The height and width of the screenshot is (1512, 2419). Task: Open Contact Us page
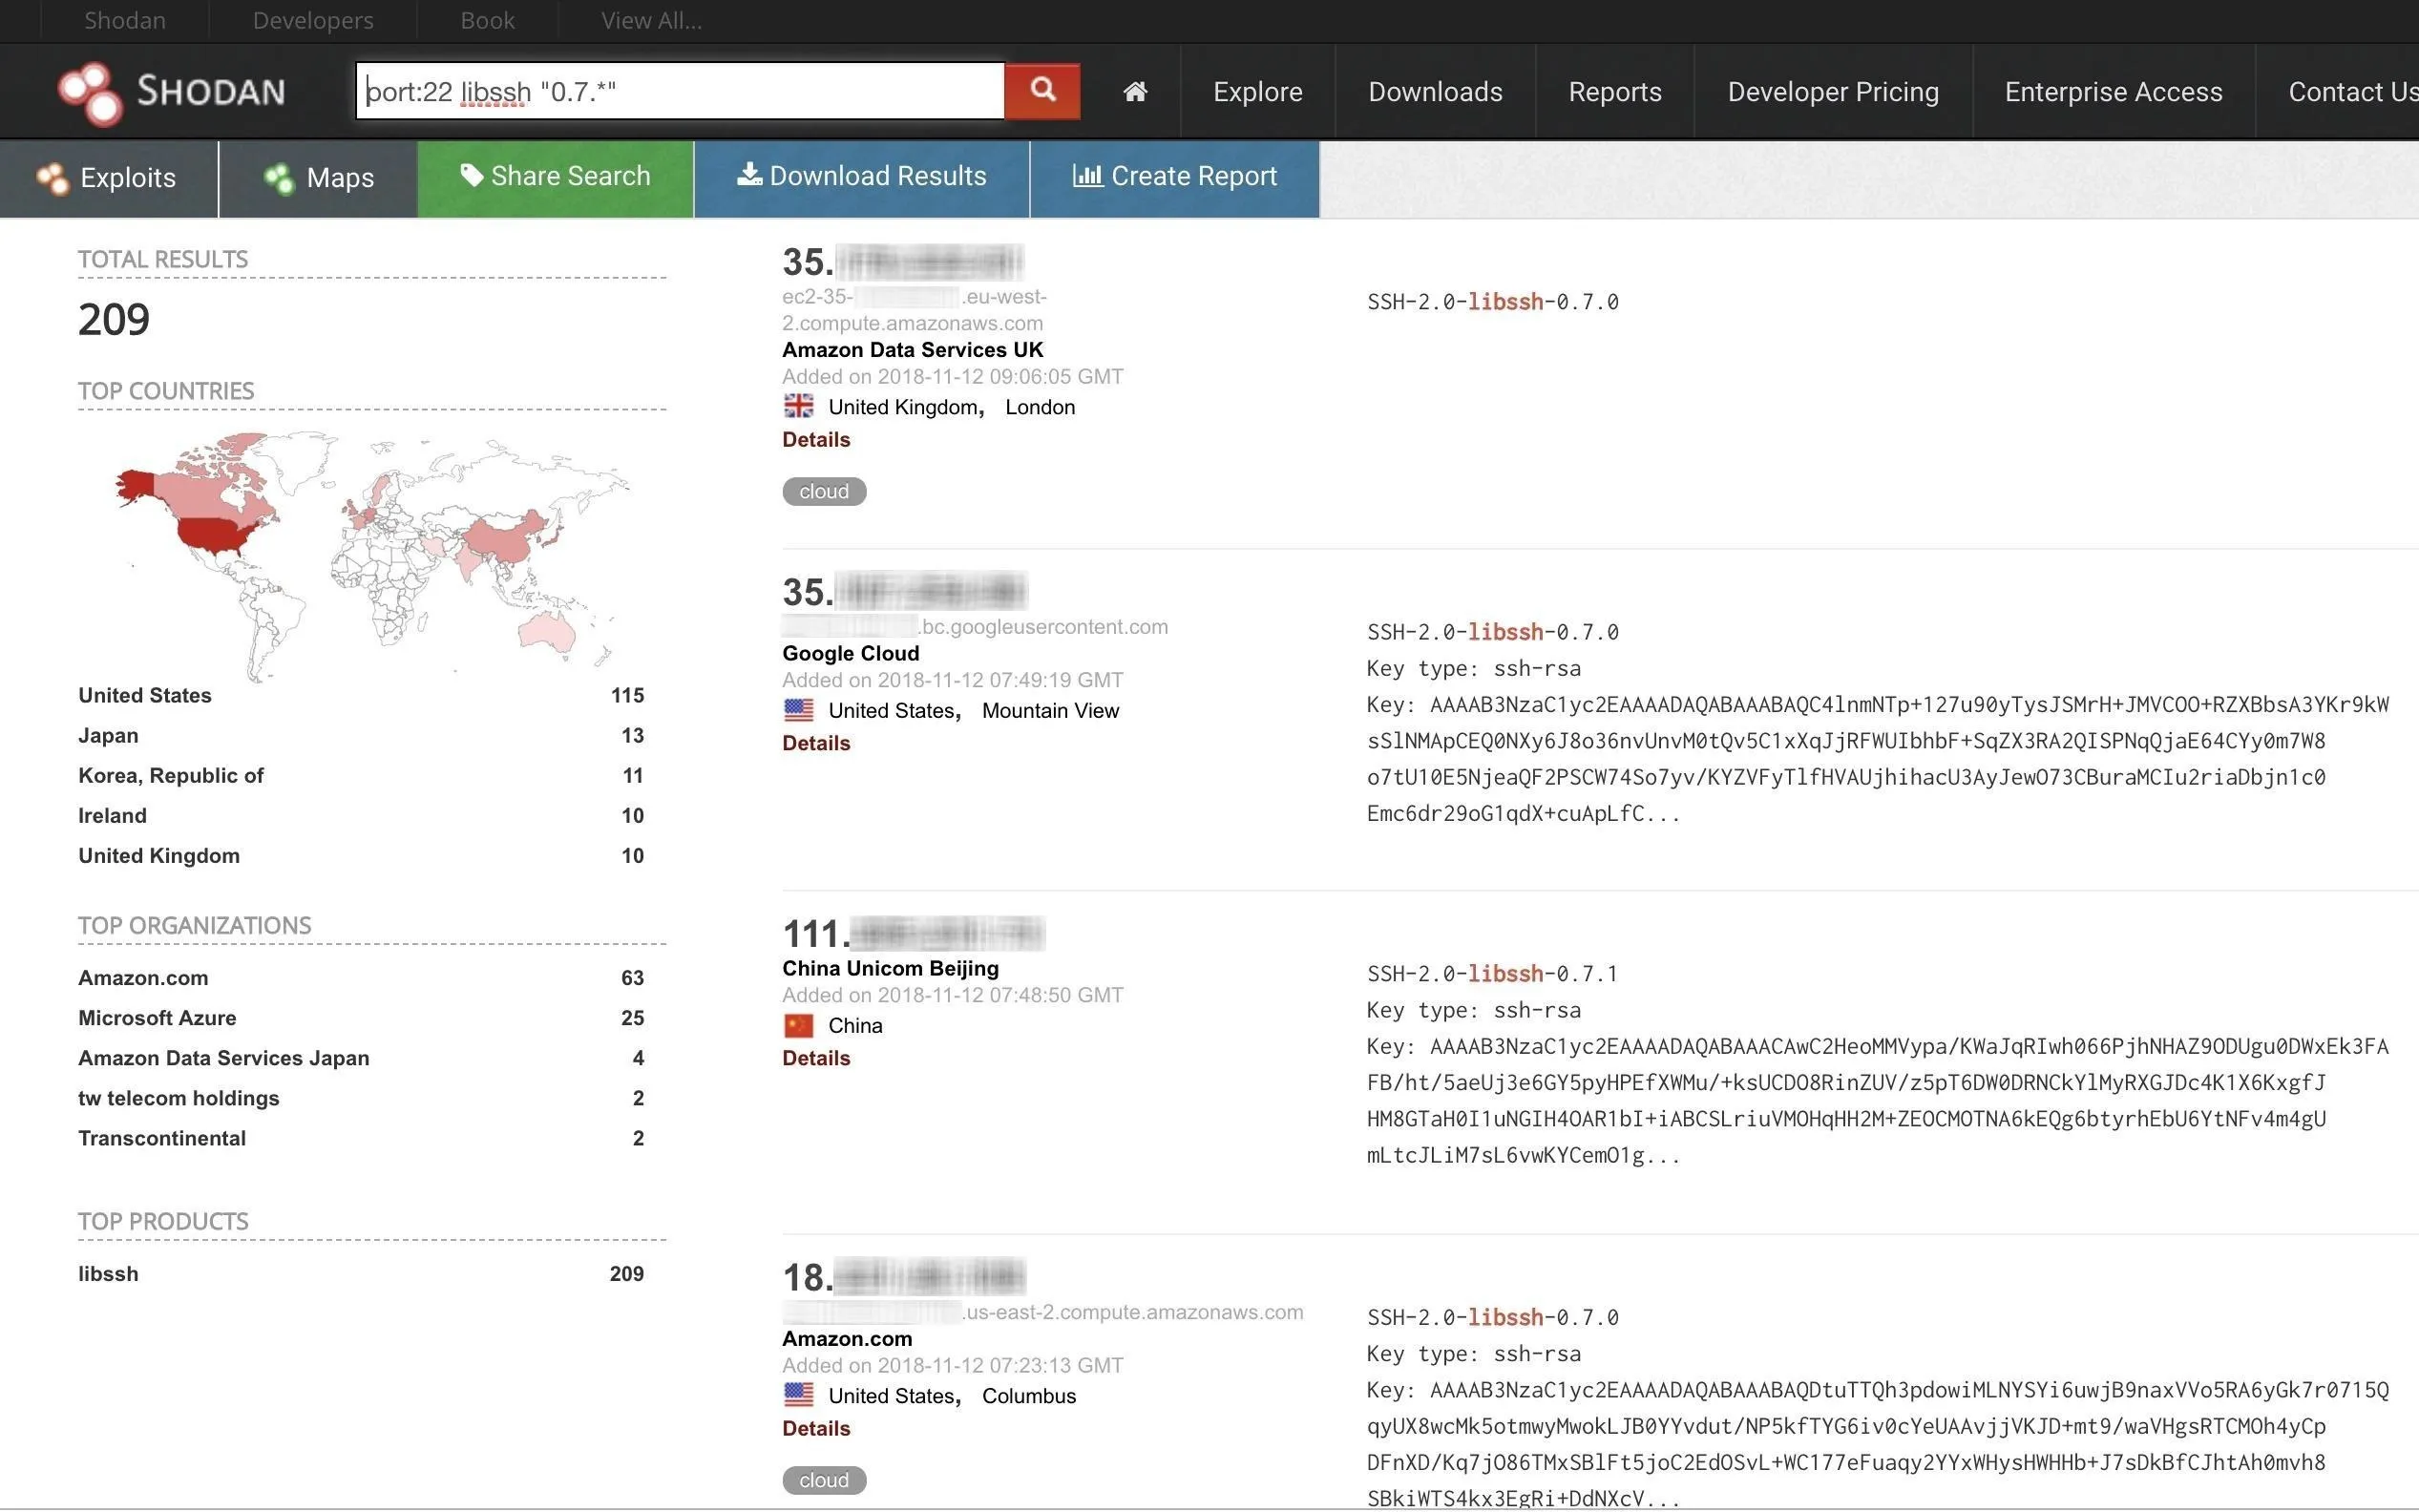click(x=2353, y=92)
